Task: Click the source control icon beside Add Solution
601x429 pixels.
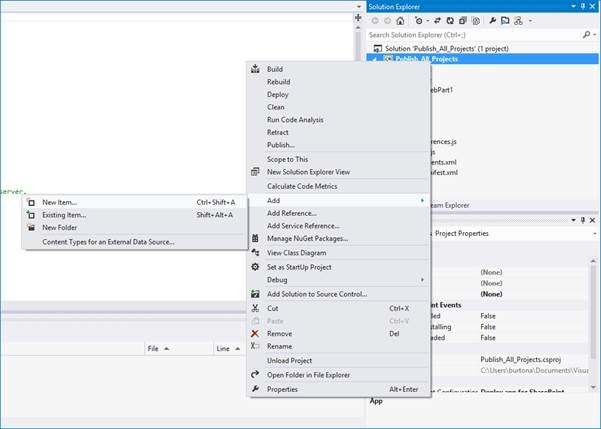Action: (x=255, y=294)
